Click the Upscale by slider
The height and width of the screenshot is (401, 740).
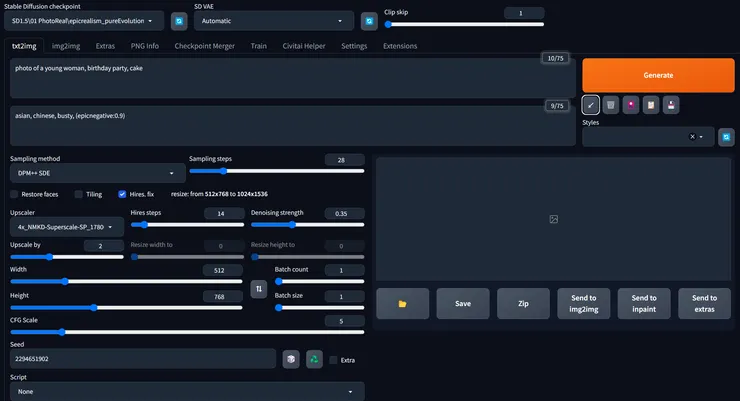(67, 257)
